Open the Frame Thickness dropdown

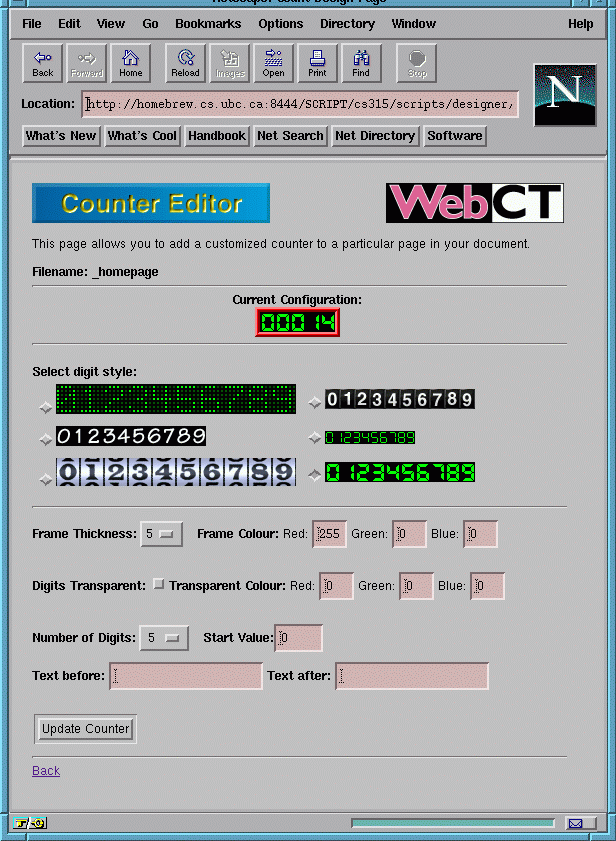click(x=159, y=534)
